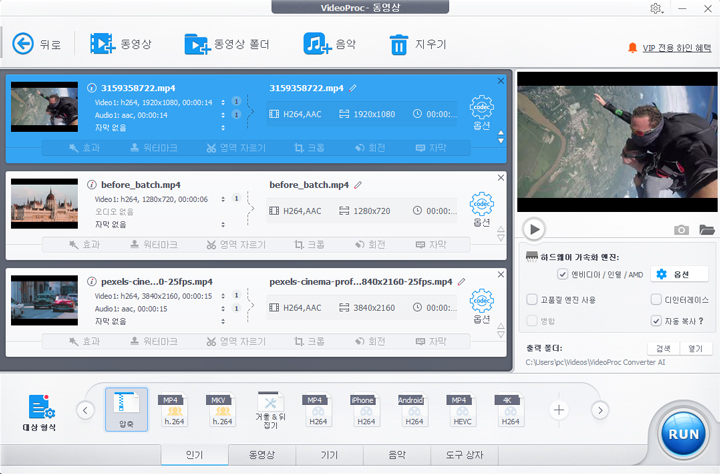
Task: Browse output folder with 검색 button
Action: pos(663,349)
